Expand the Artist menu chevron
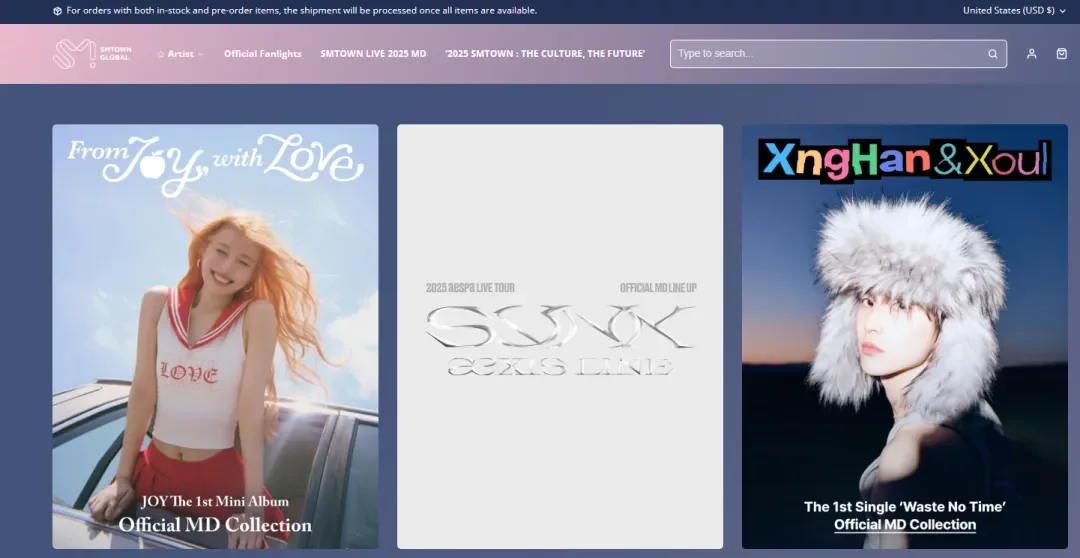Image resolution: width=1080 pixels, height=558 pixels. click(x=201, y=54)
